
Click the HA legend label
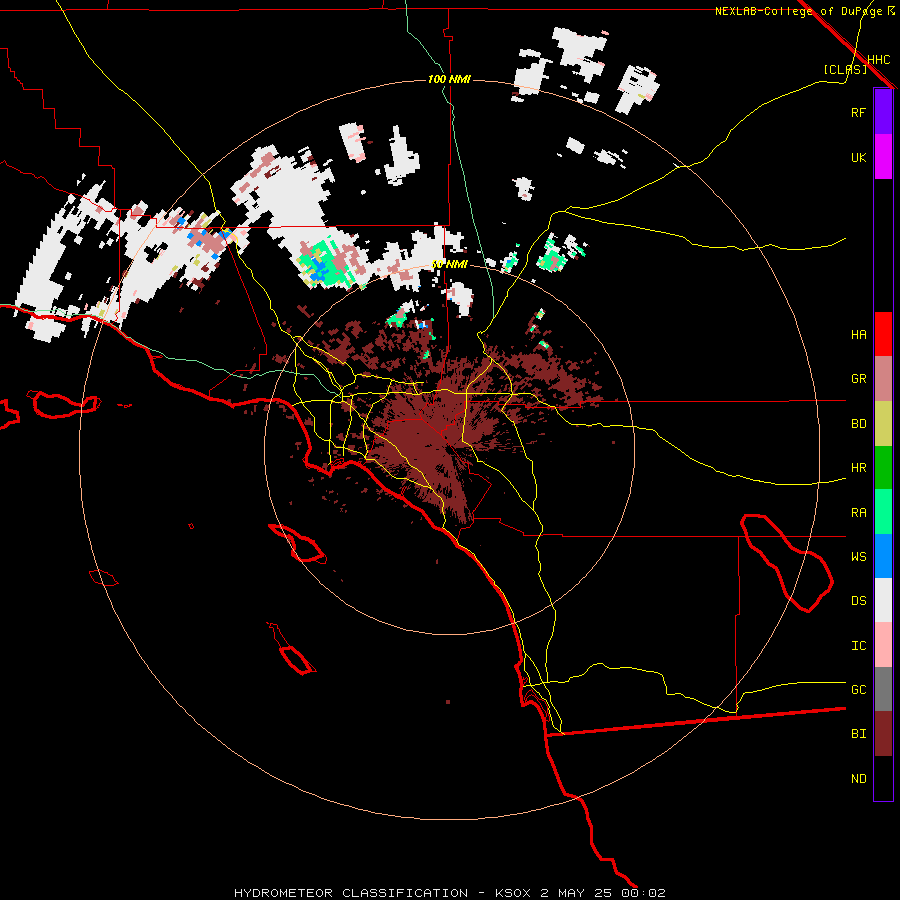(x=858, y=334)
